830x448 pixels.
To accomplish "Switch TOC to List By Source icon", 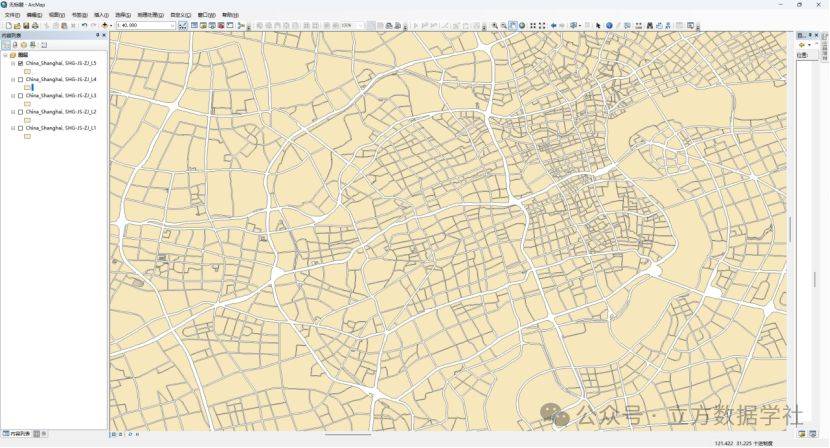I will click(x=15, y=44).
